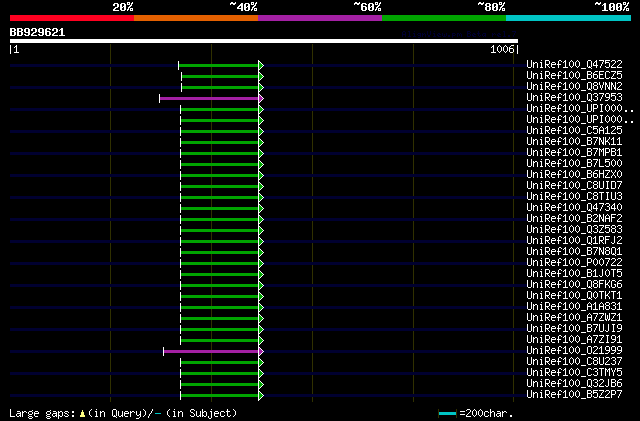Select the UniRef100_Q0TKT1 label
Viewport: 640px width, 421px height.
coord(574,296)
